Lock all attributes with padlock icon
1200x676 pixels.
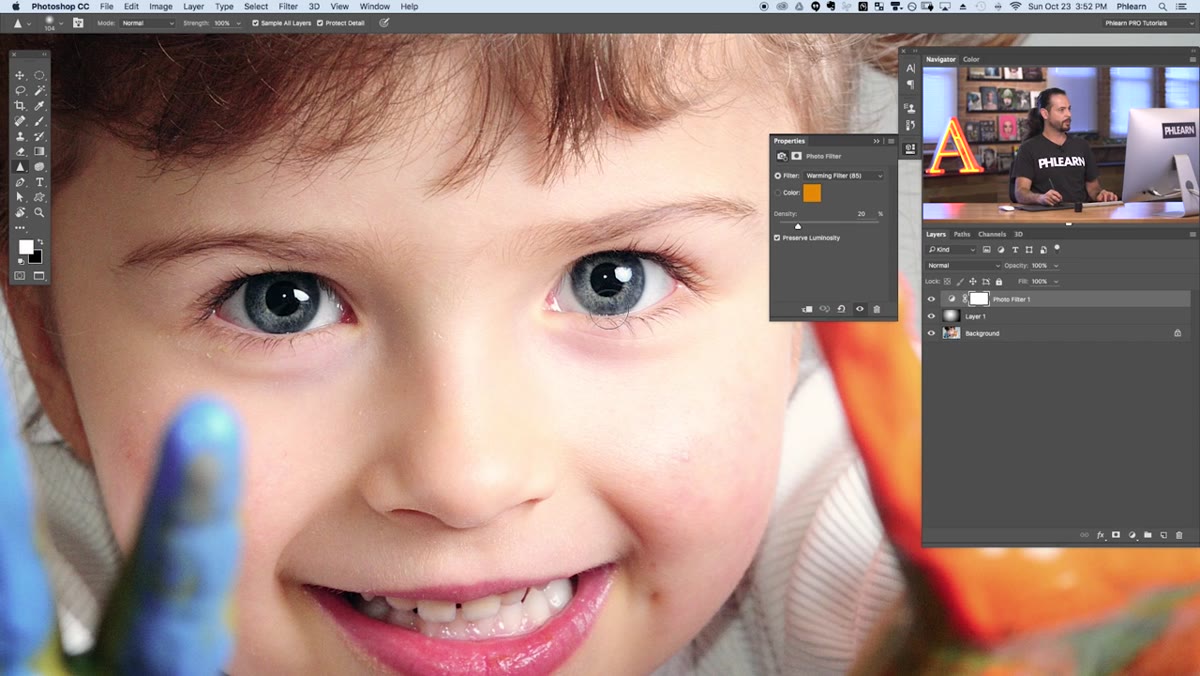[998, 282]
